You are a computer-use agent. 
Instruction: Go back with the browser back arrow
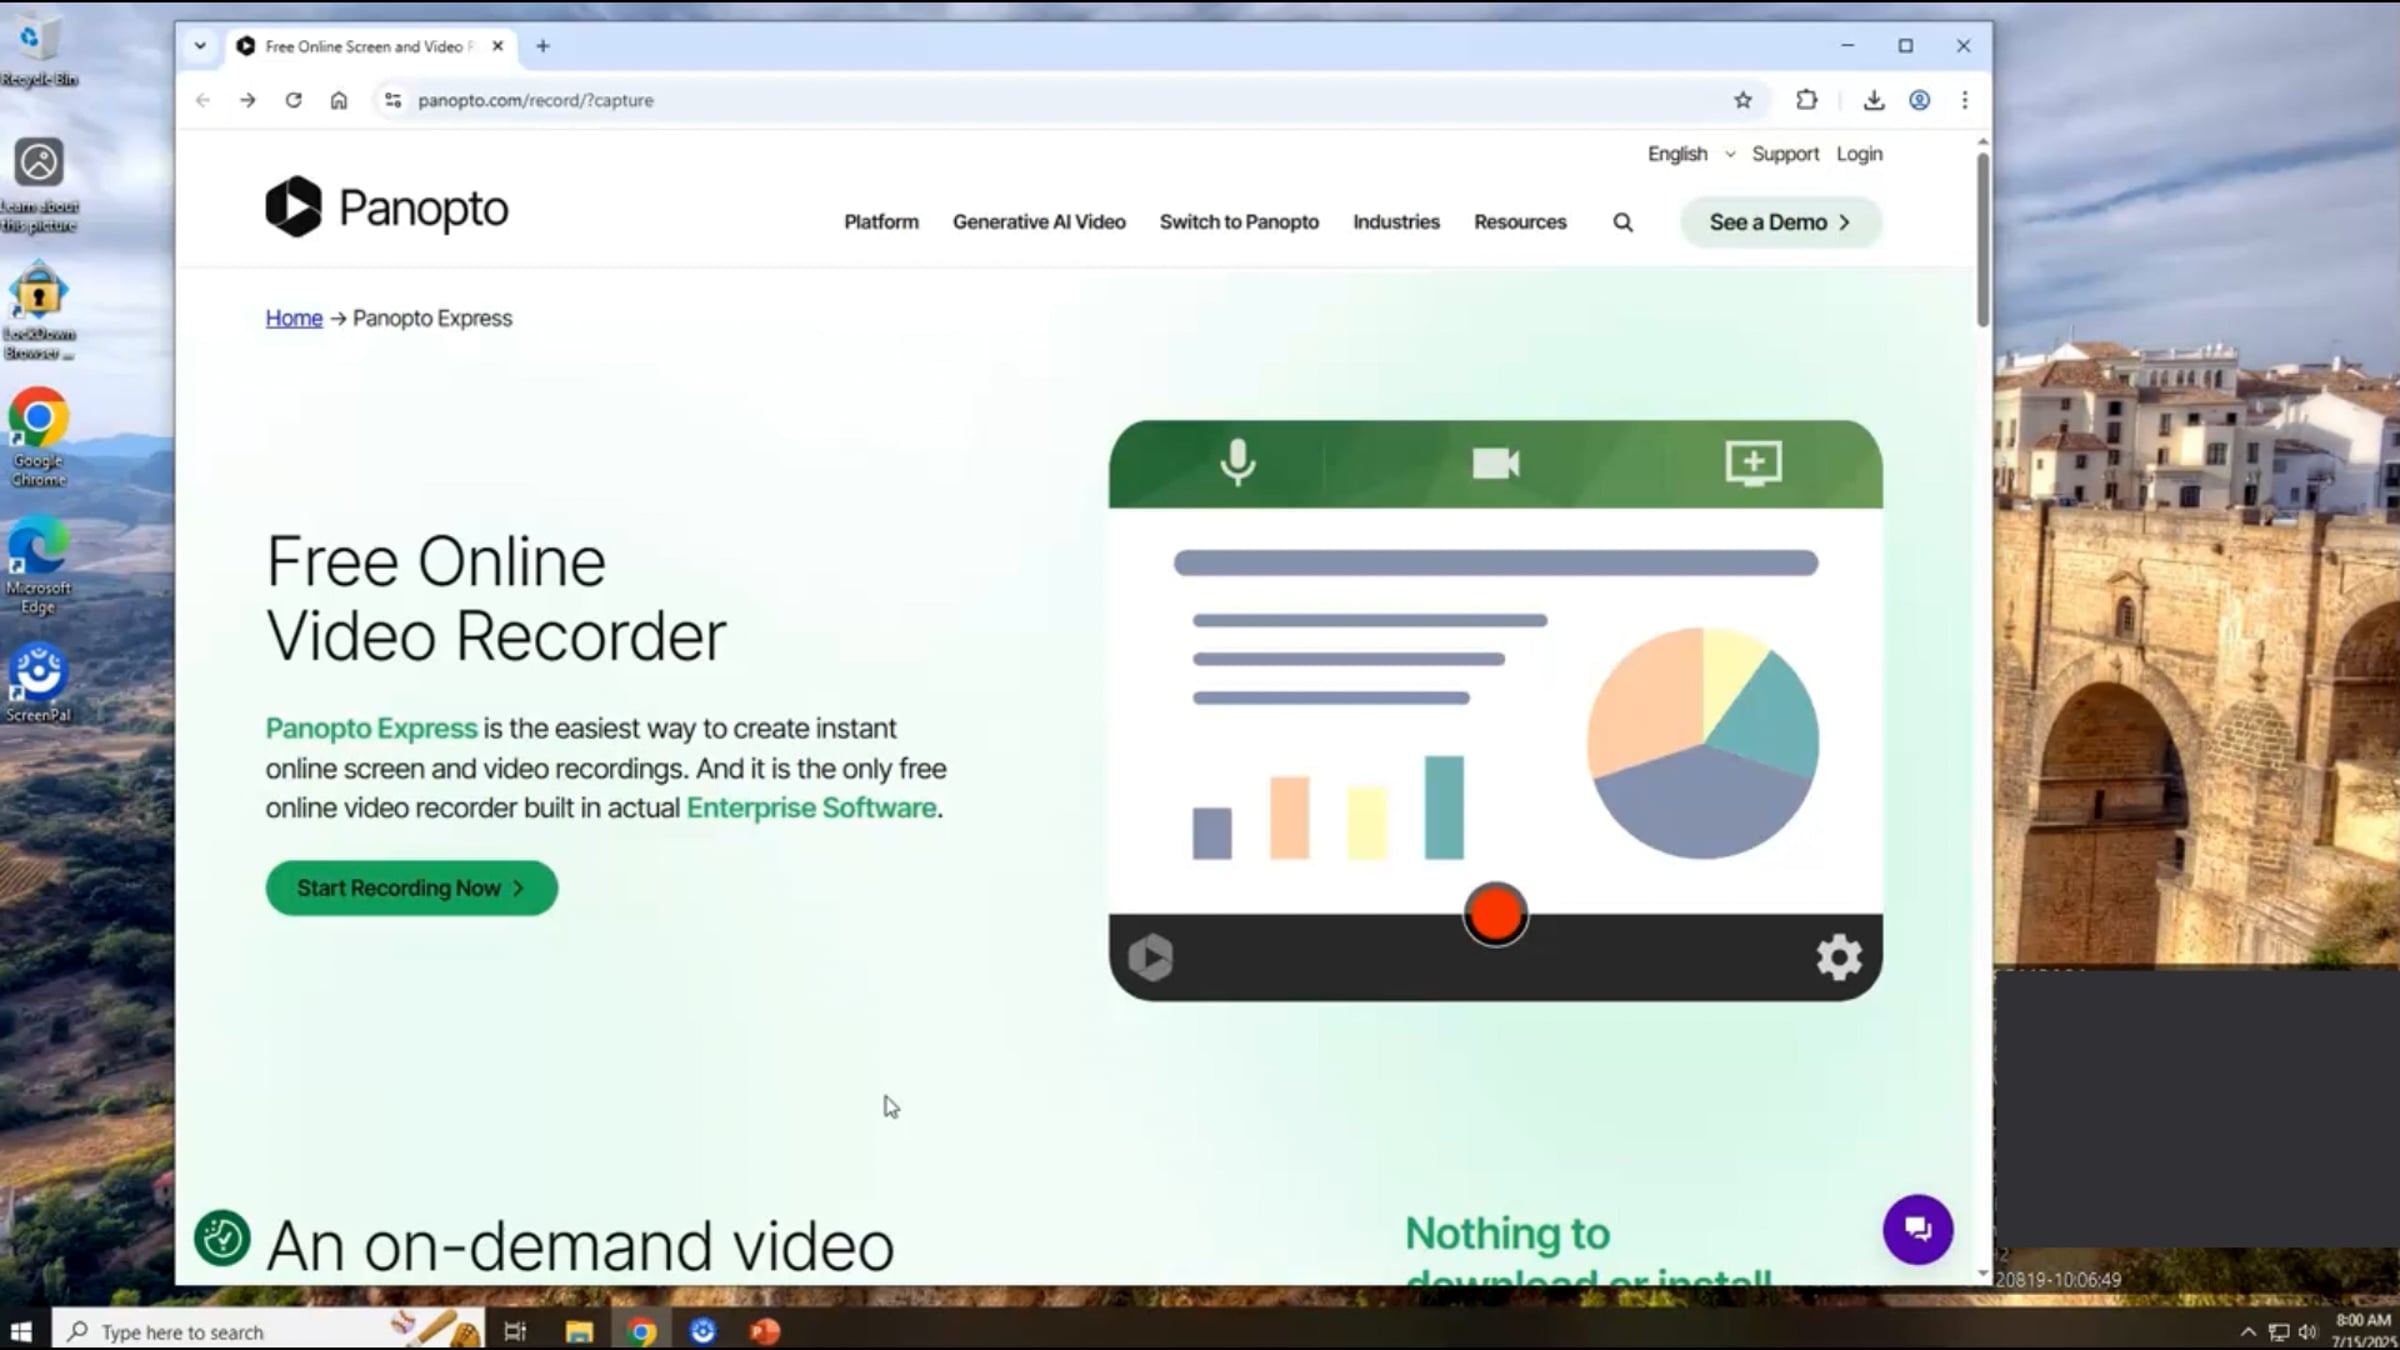[x=203, y=100]
